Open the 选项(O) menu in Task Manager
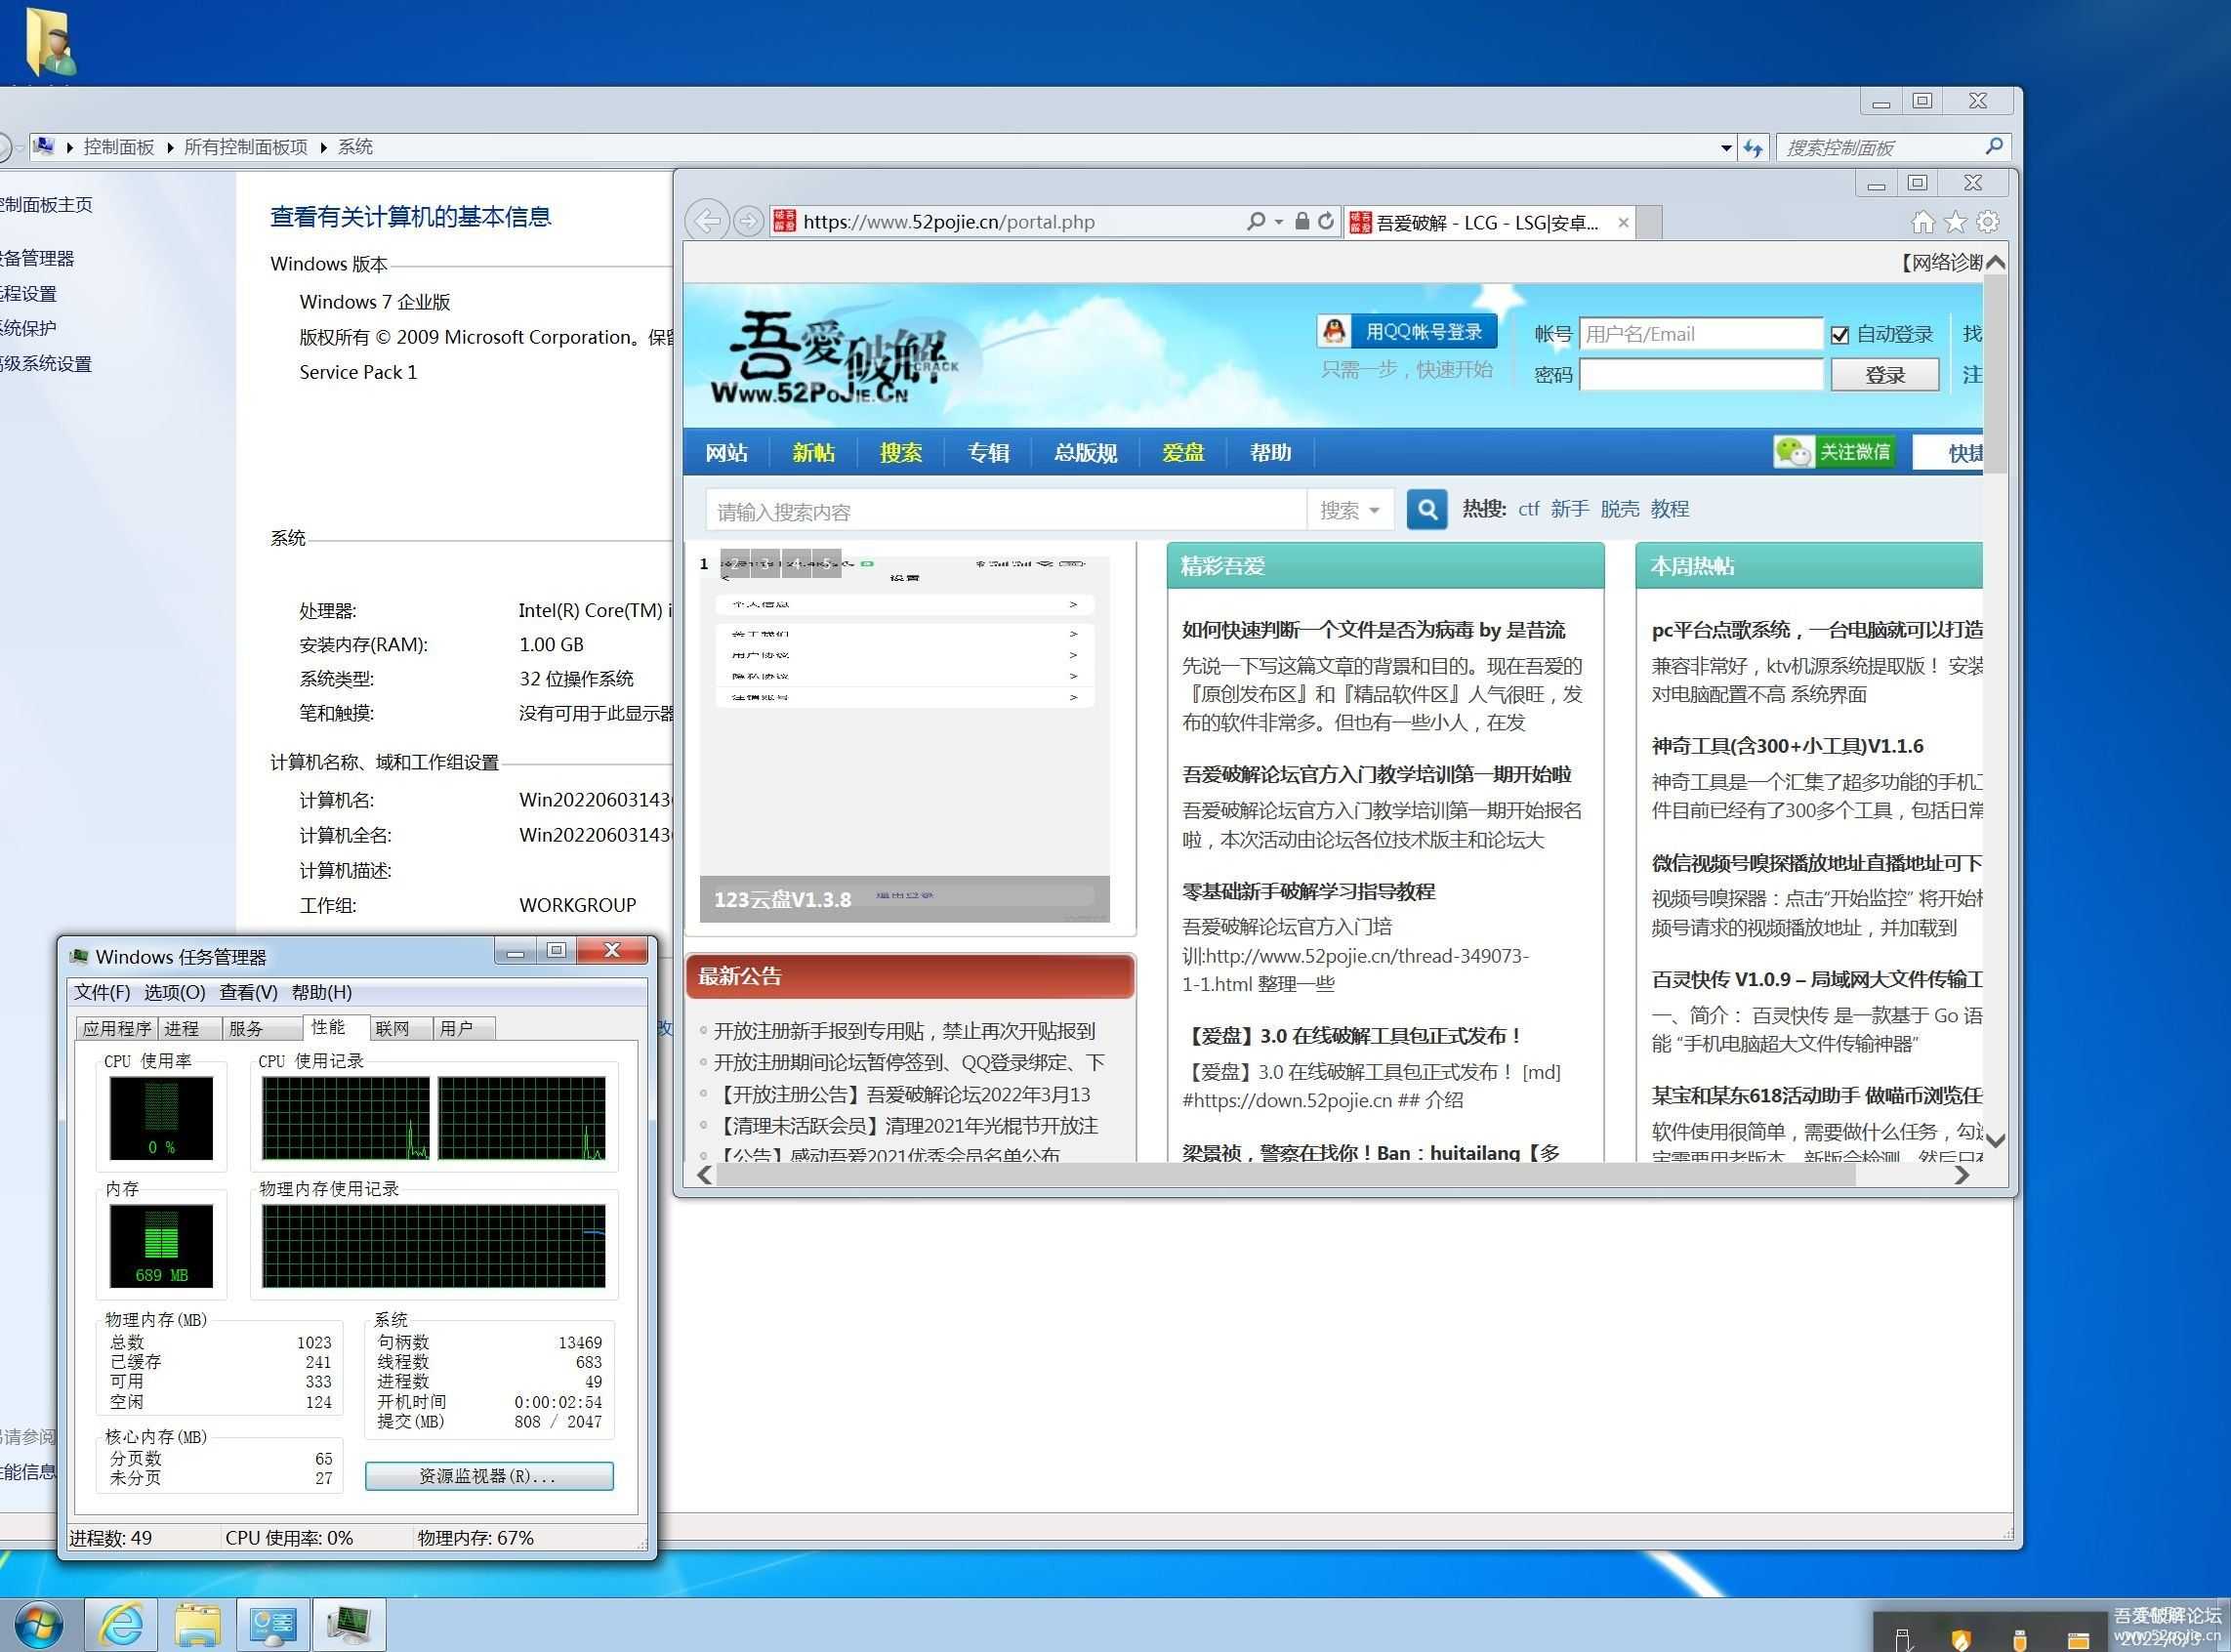This screenshot has height=1652, width=2231. pos(174,992)
